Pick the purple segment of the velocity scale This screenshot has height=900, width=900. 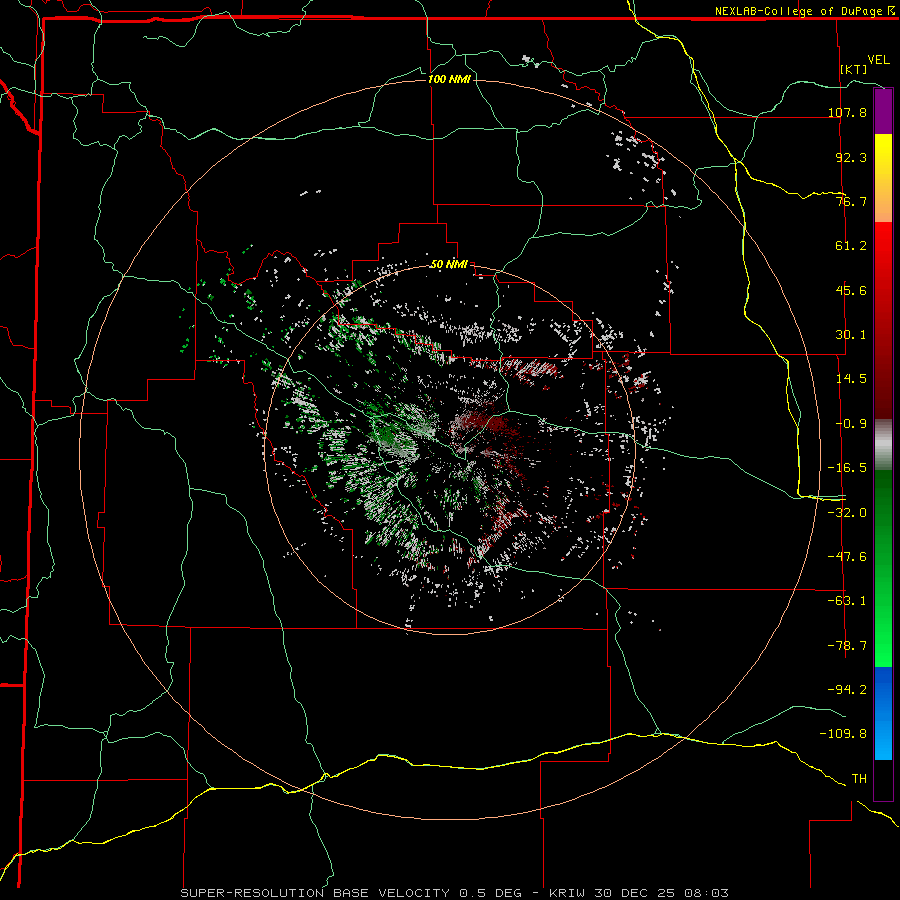883,111
